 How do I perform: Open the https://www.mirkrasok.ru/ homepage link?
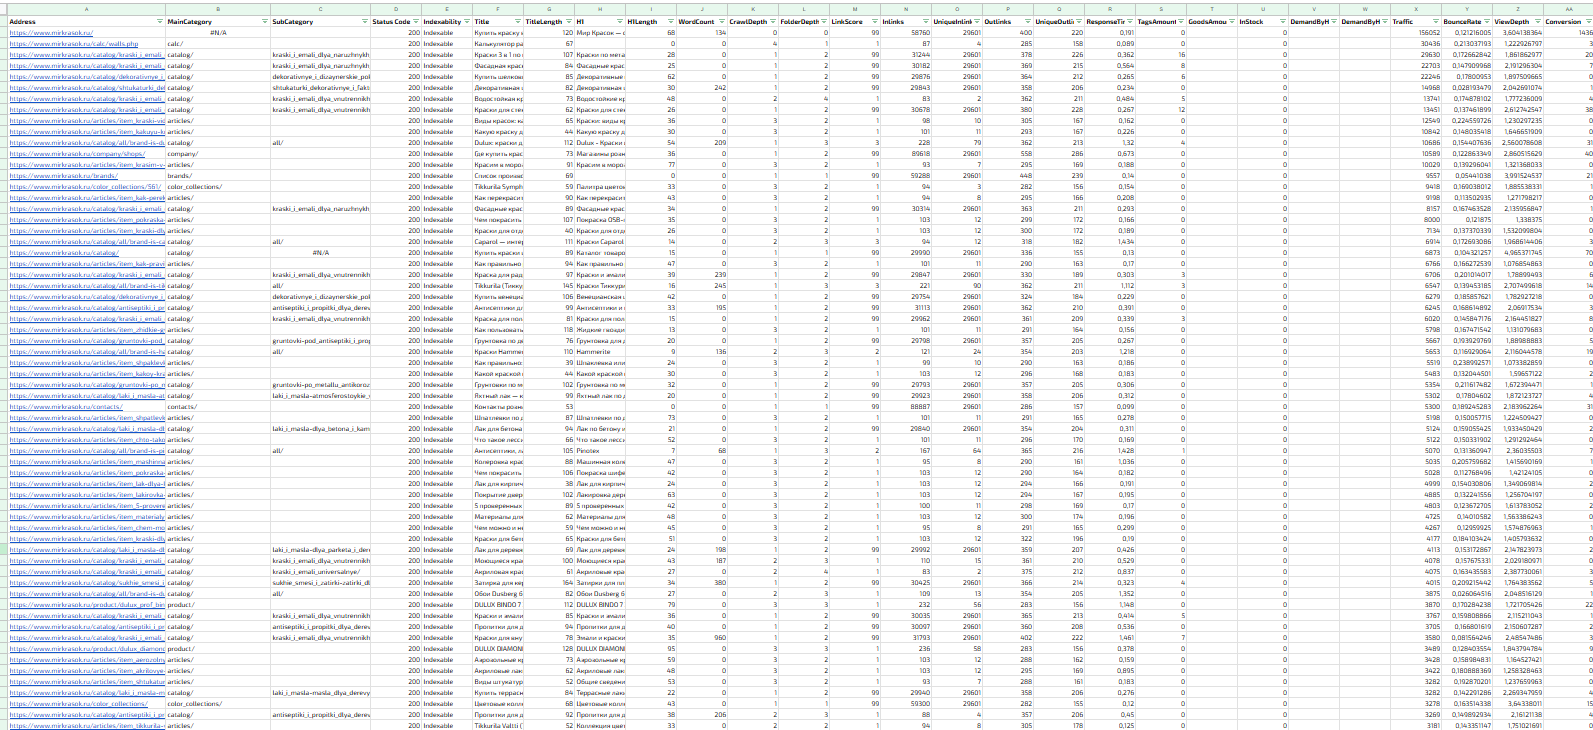click(x=50, y=33)
